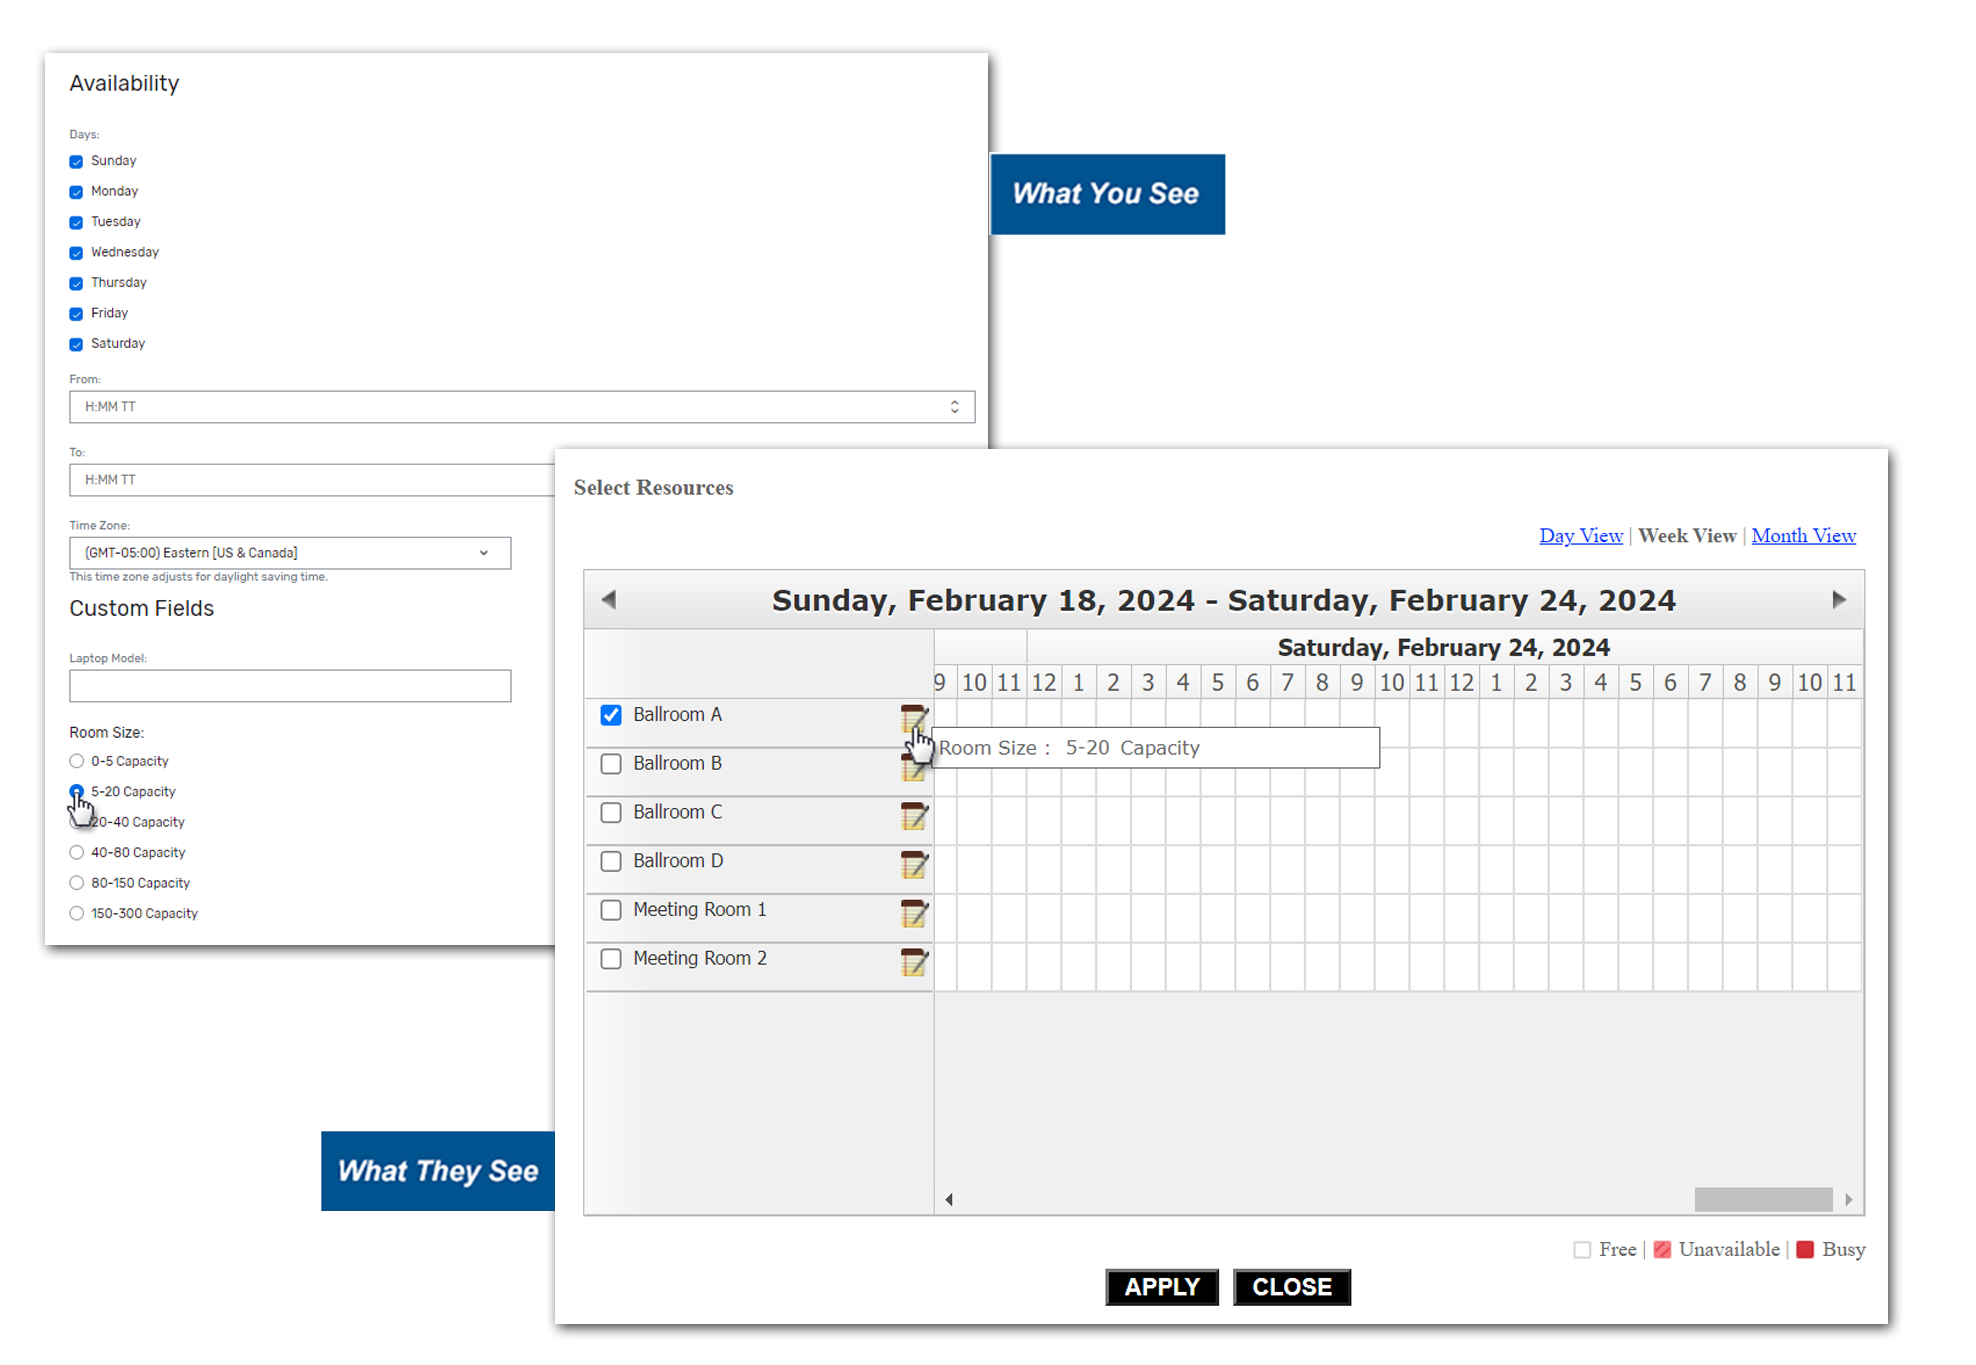This screenshot has width=1976, height=1365.
Task: Click the CLOSE button
Action: point(1292,1287)
